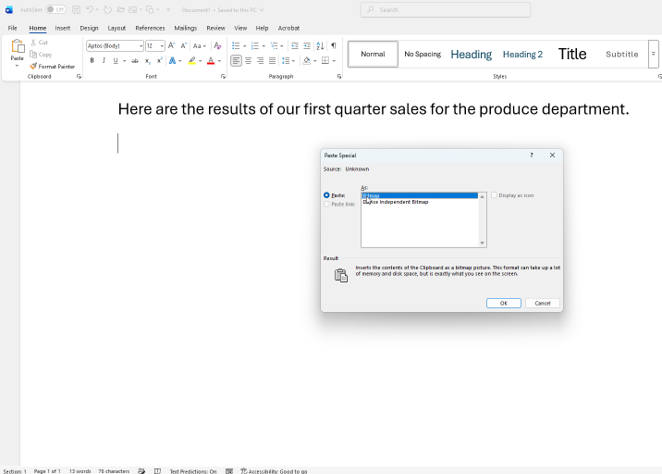Image resolution: width=662 pixels, height=474 pixels.
Task: Click the As list scrollbar down arrow
Action: 482,243
